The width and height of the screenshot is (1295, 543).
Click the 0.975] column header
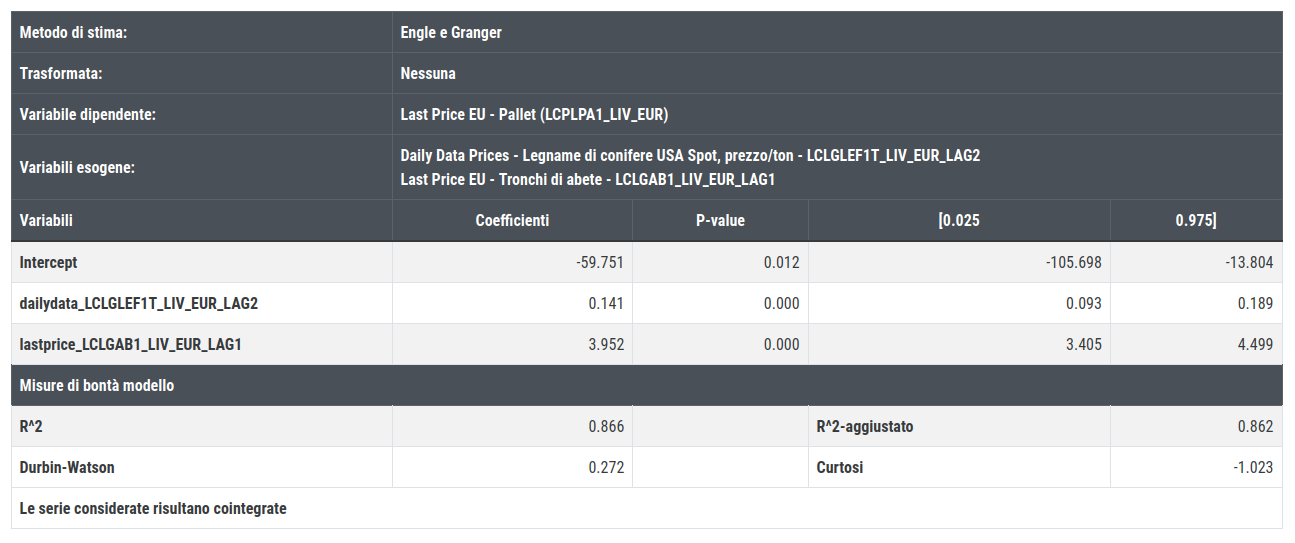(1196, 221)
